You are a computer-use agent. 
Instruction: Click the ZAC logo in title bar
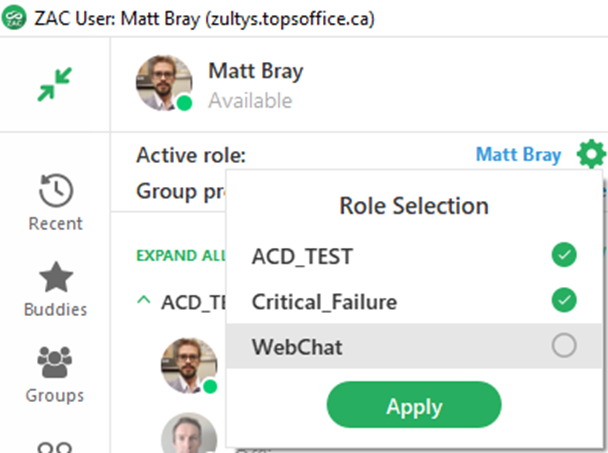tap(13, 19)
